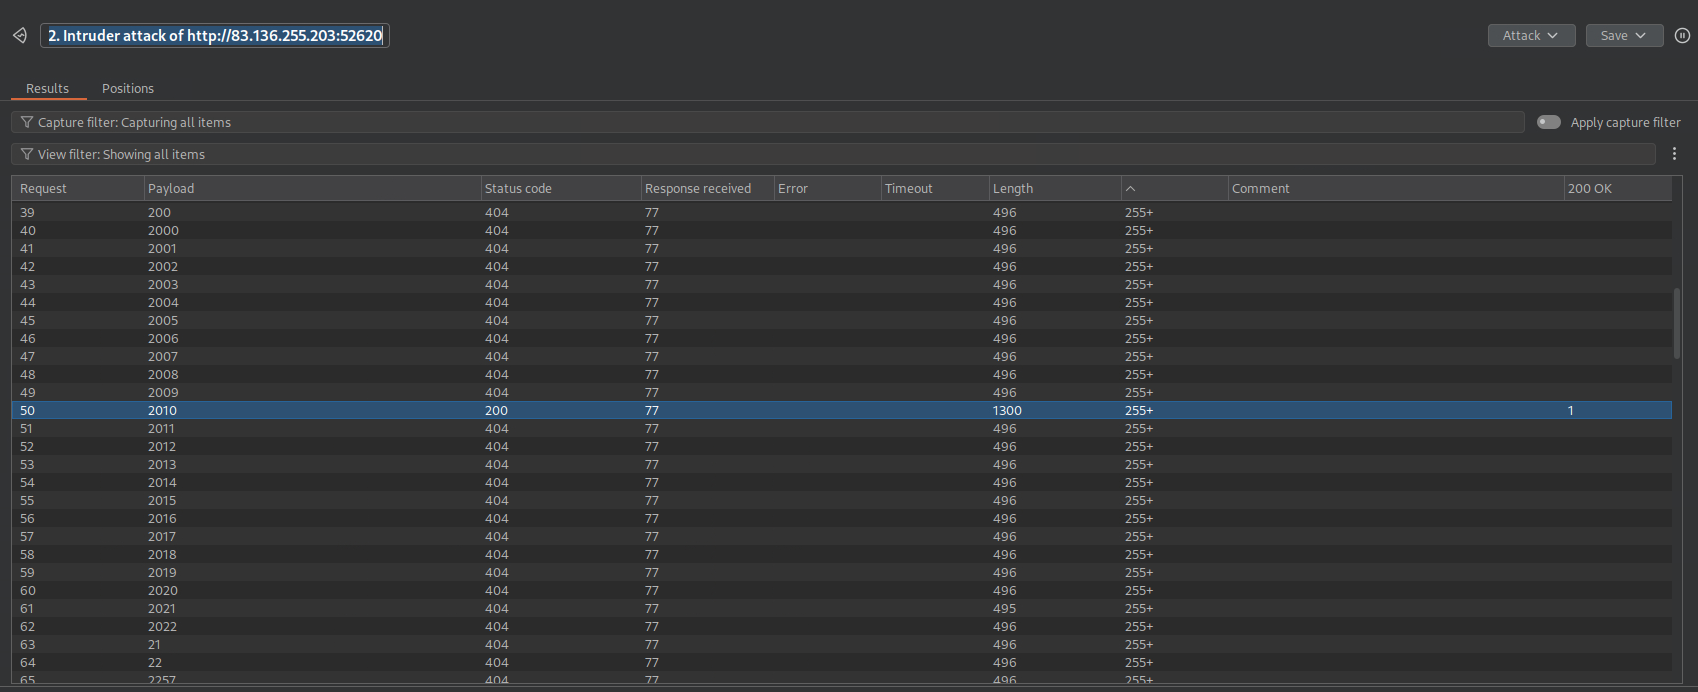
Task: Click the view filter funnel icon
Action: [27, 154]
